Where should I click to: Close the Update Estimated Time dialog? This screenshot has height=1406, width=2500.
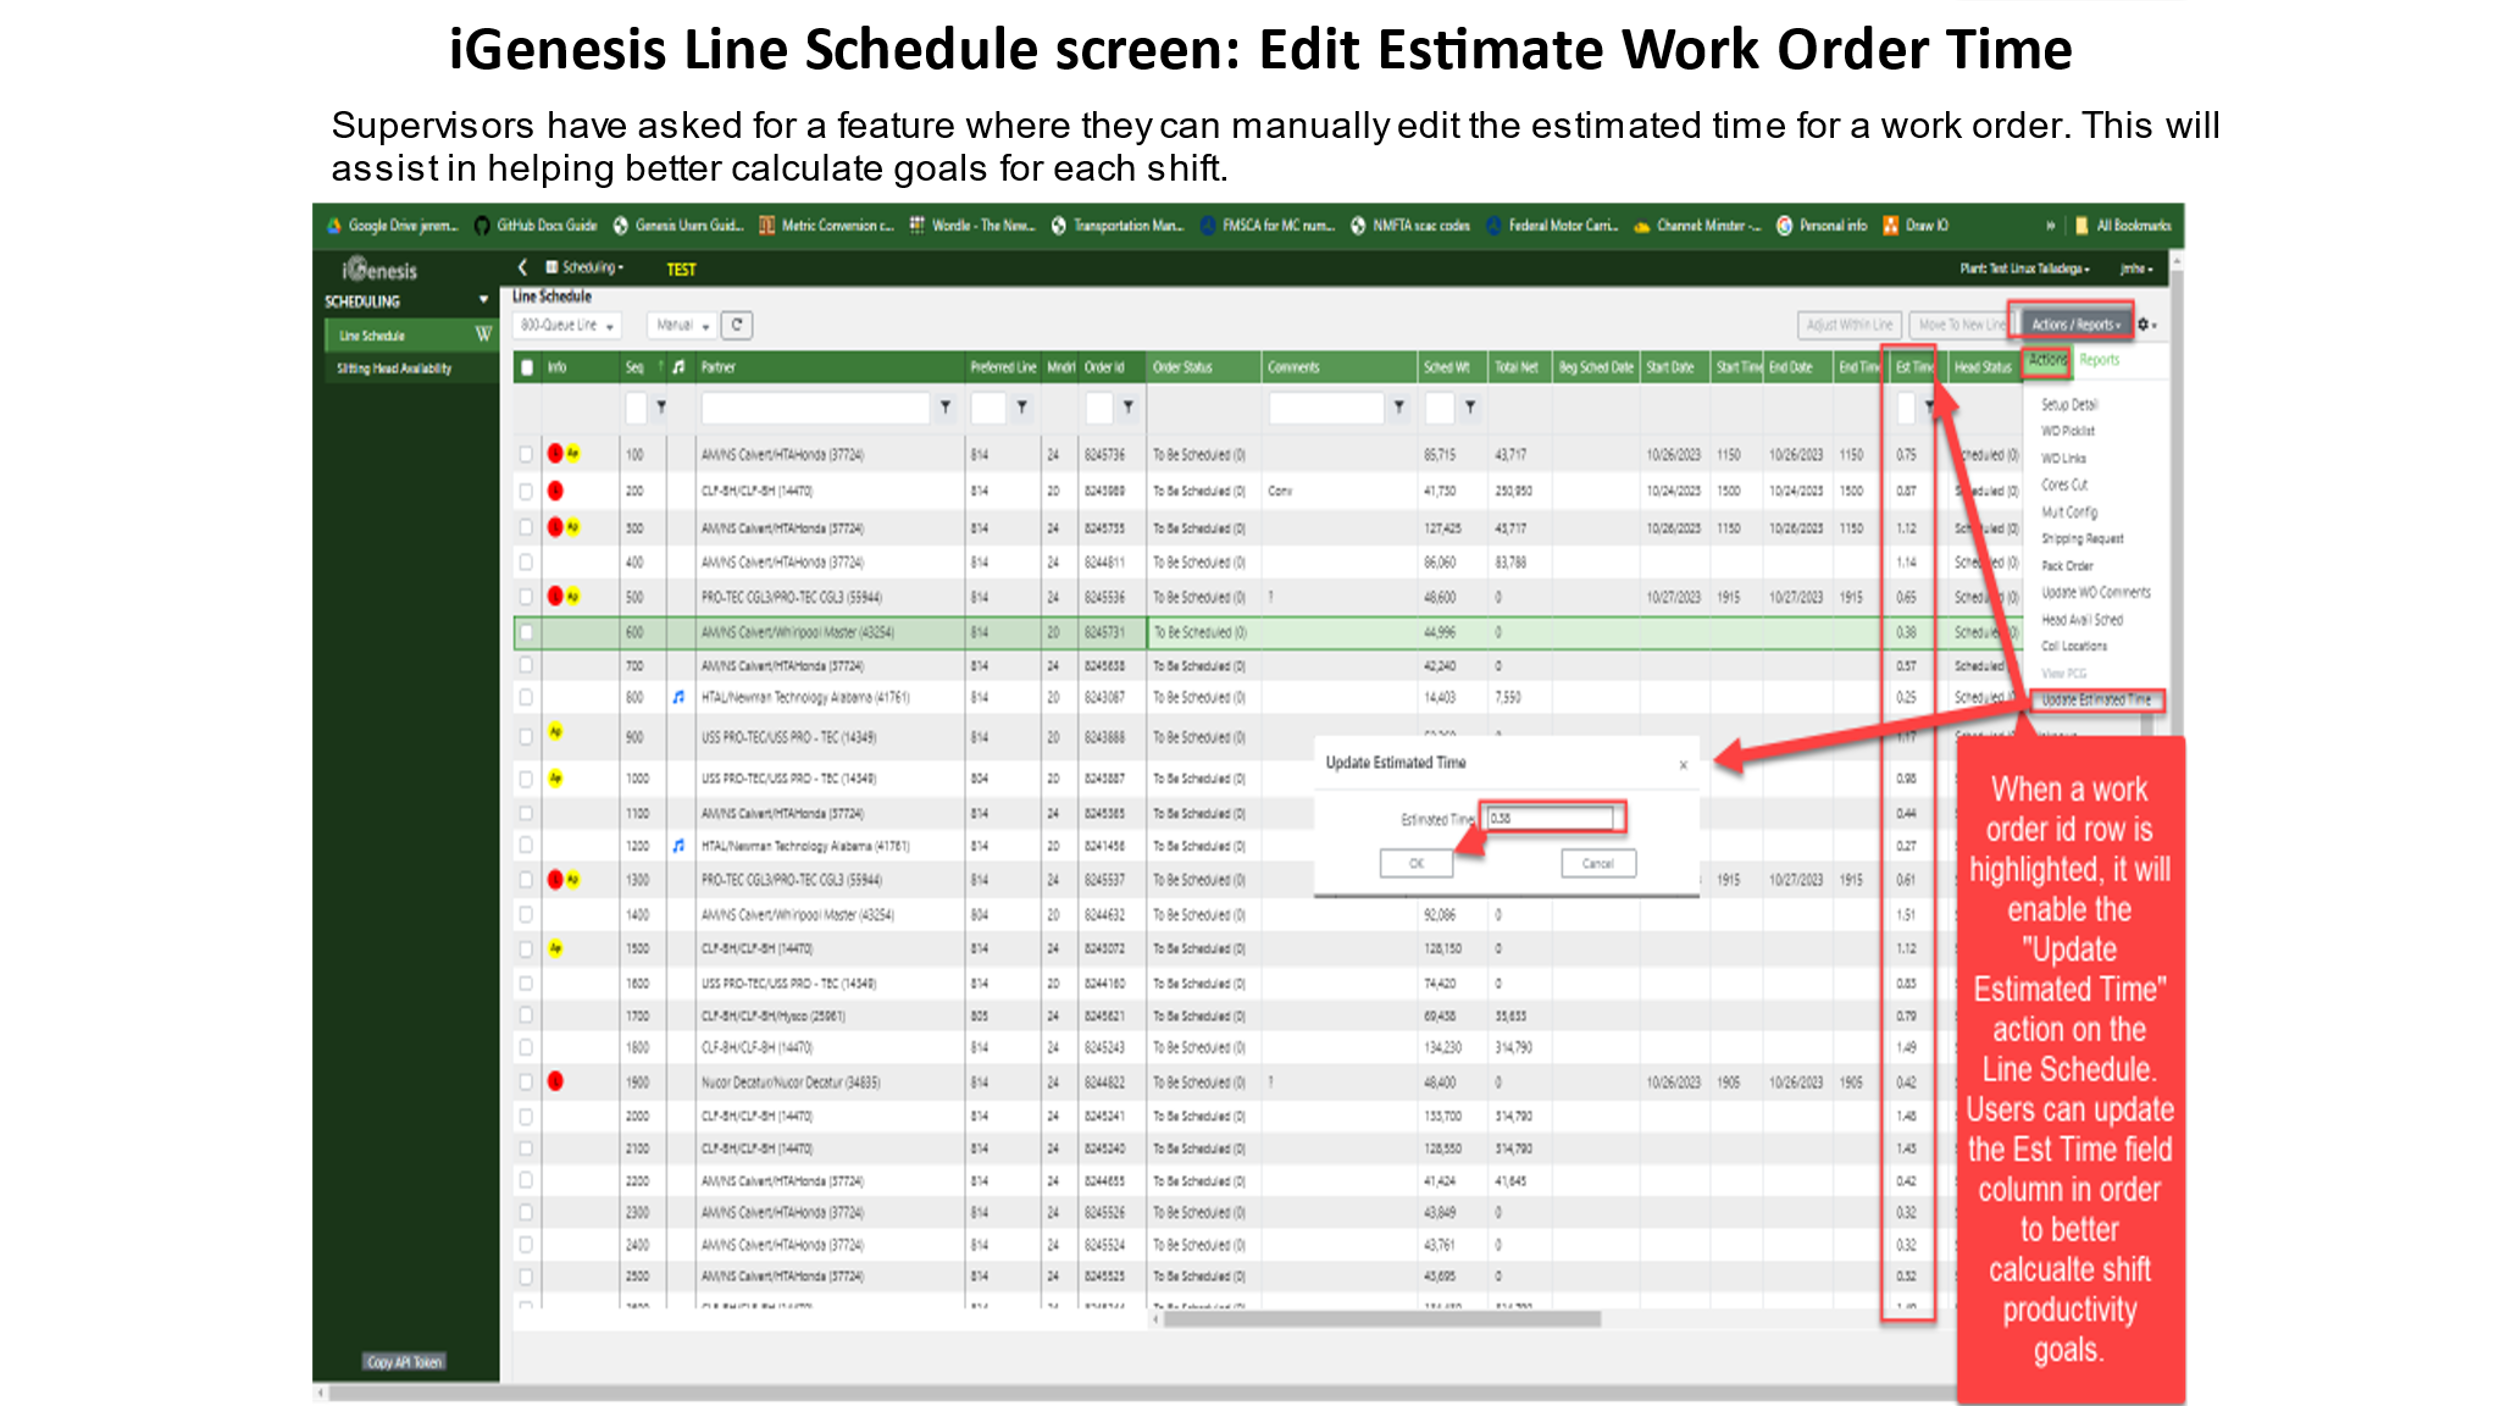point(1683,765)
